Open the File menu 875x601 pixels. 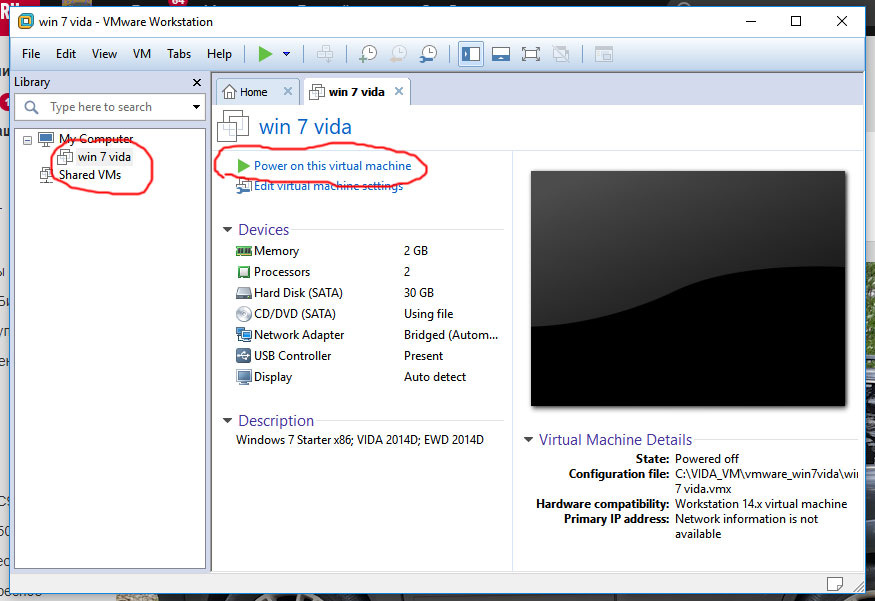(31, 54)
